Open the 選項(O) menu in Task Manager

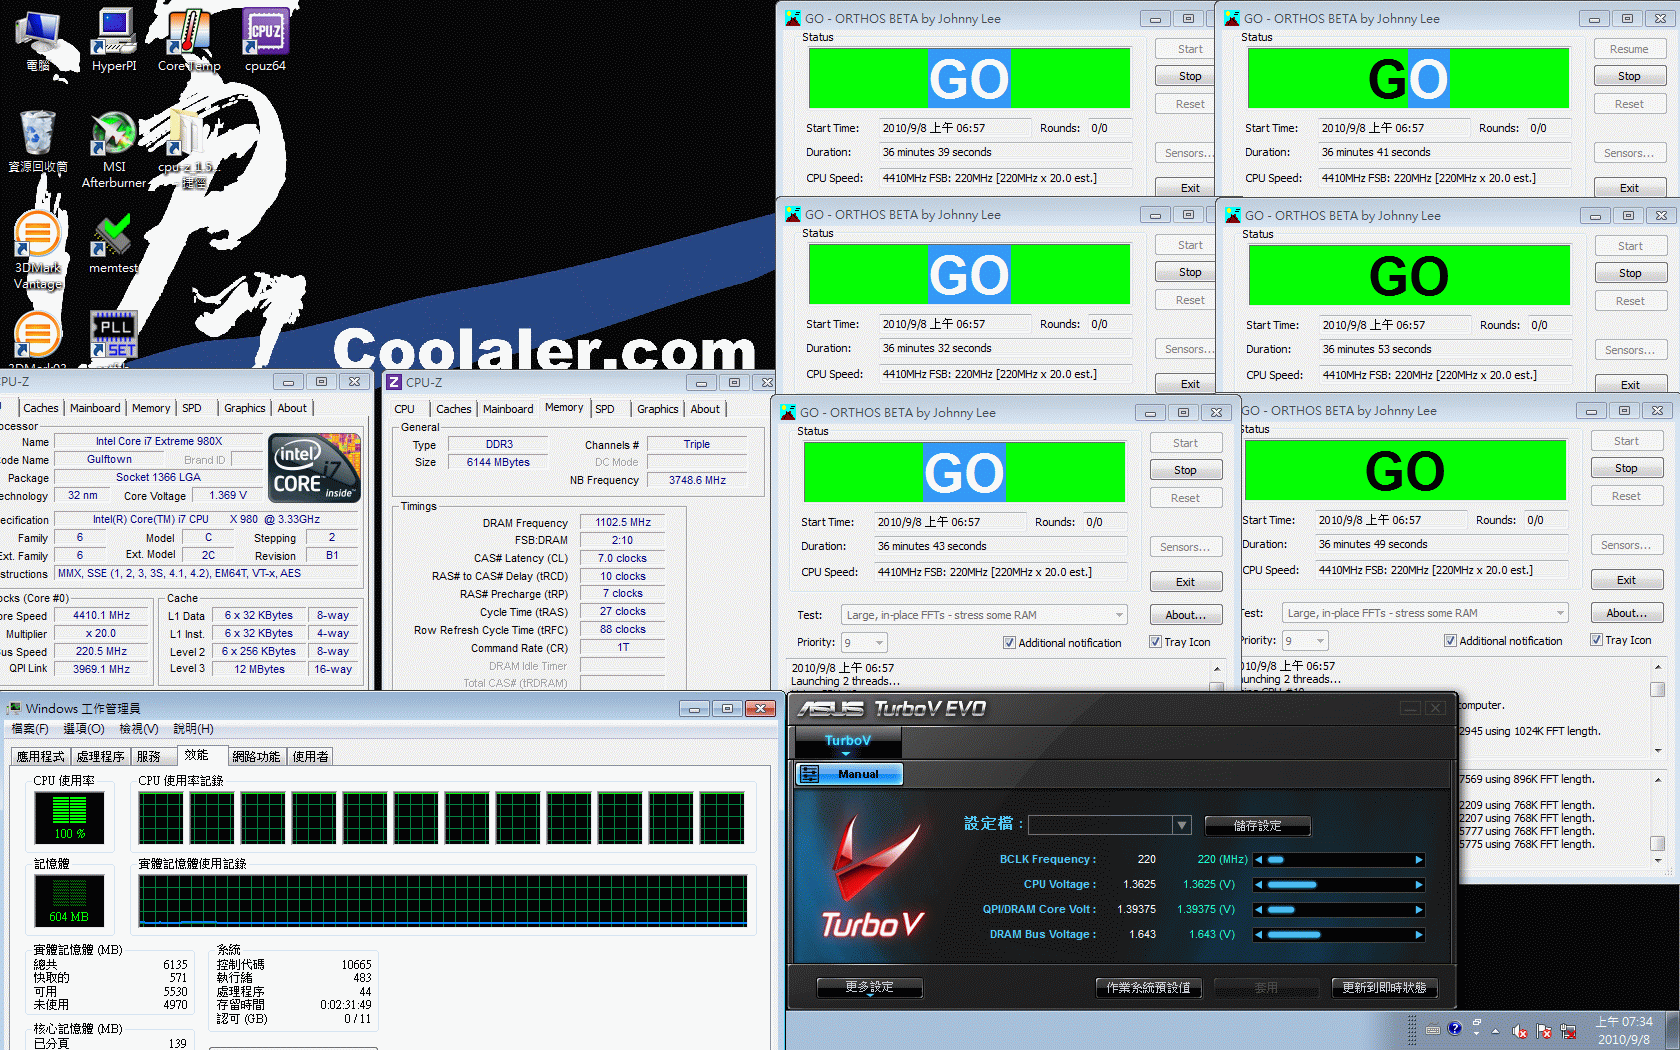coord(84,729)
